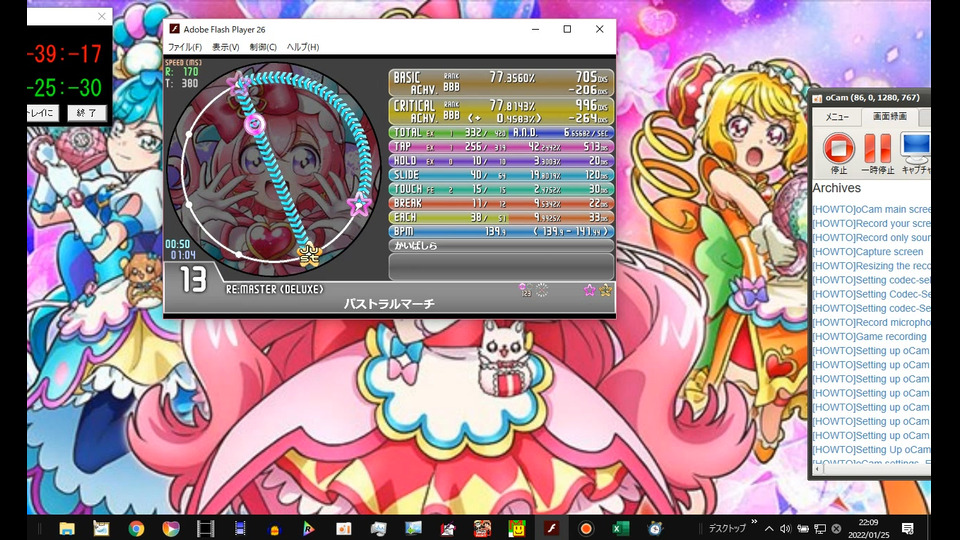Click the small 123 note icon in the song bar
960x540 pixels.
[x=525, y=290]
